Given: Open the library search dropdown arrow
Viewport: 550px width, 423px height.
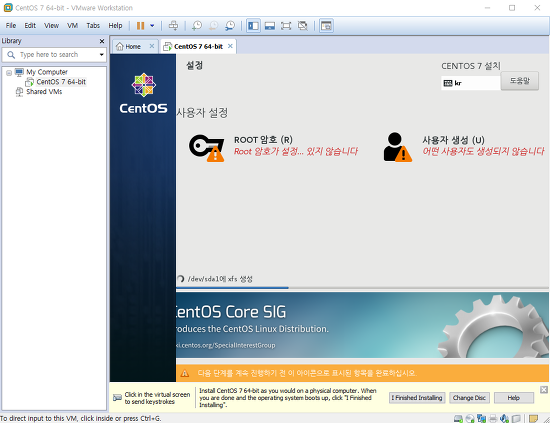Looking at the screenshot, I should [x=101, y=55].
